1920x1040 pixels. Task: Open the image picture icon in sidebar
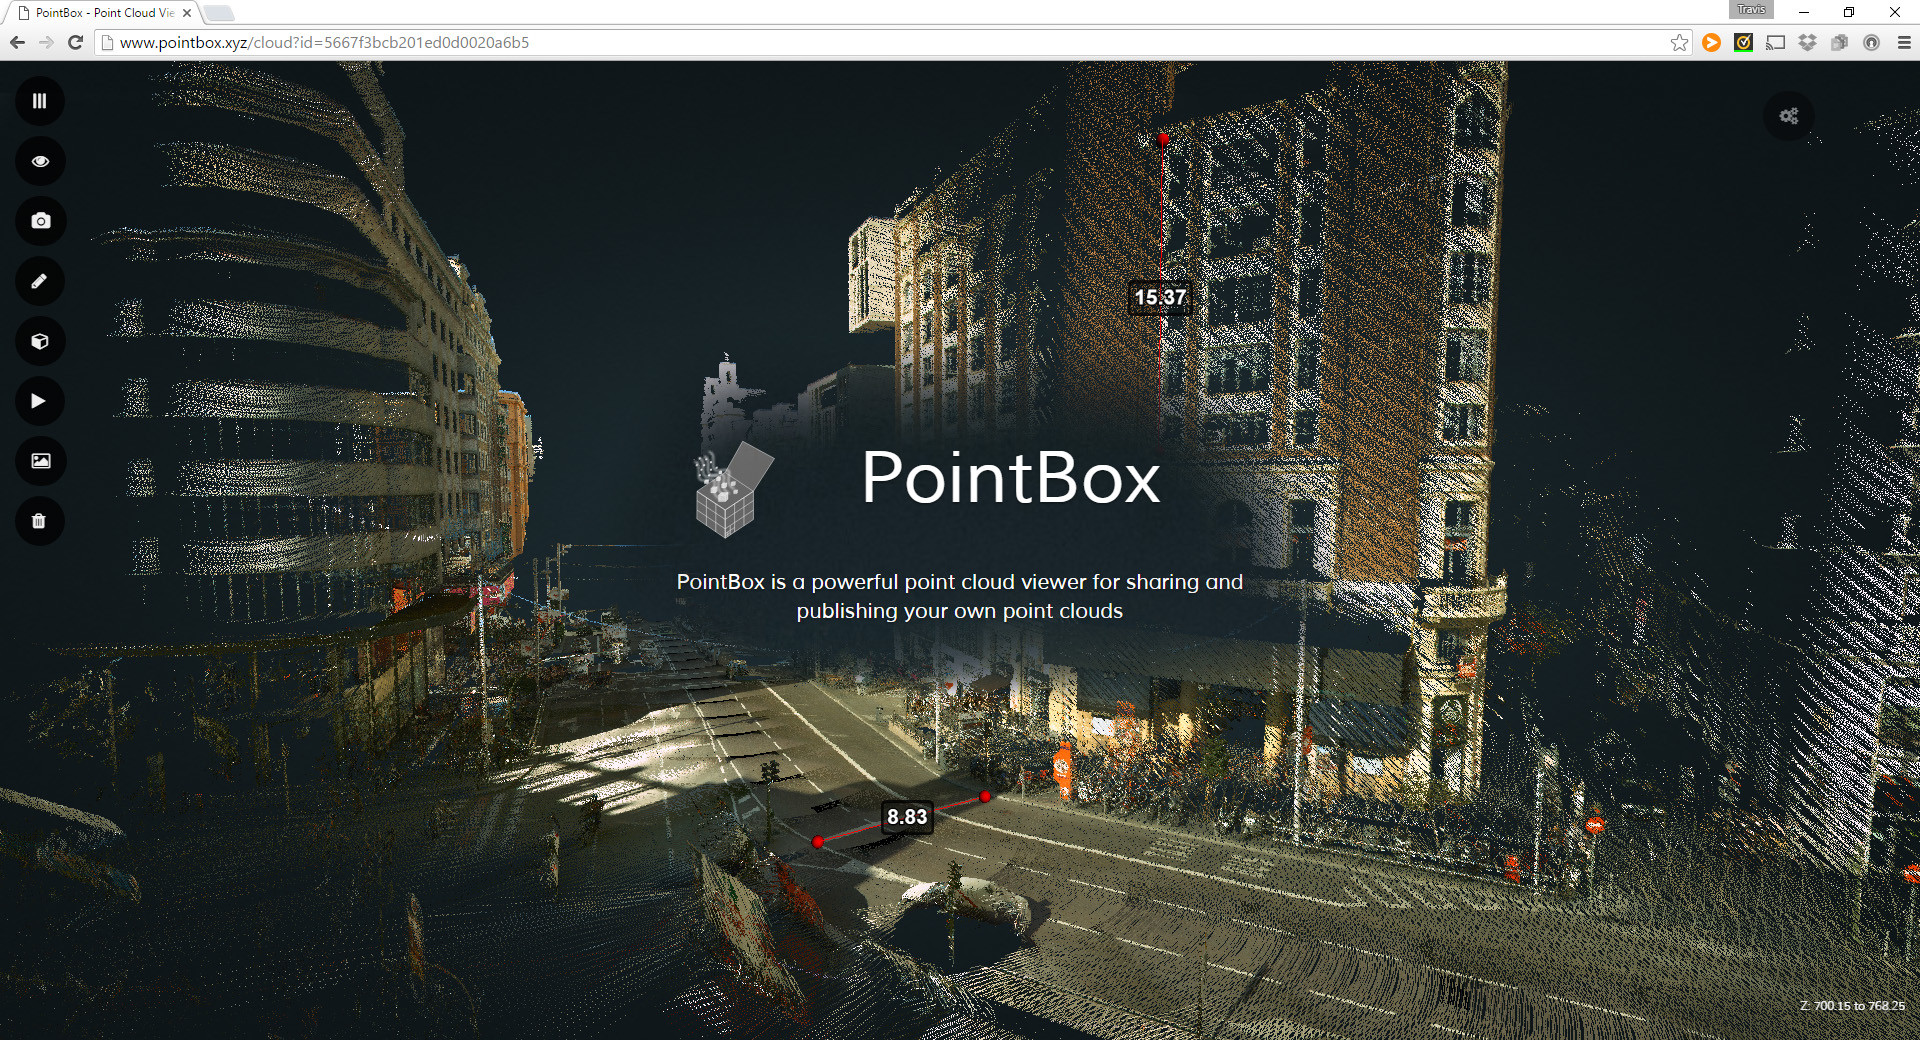pyautogui.click(x=40, y=461)
